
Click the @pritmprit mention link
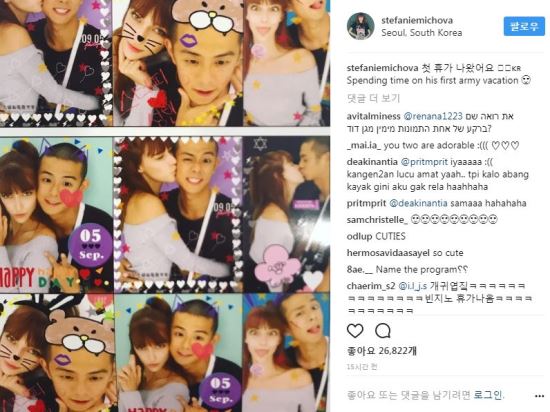pos(424,162)
